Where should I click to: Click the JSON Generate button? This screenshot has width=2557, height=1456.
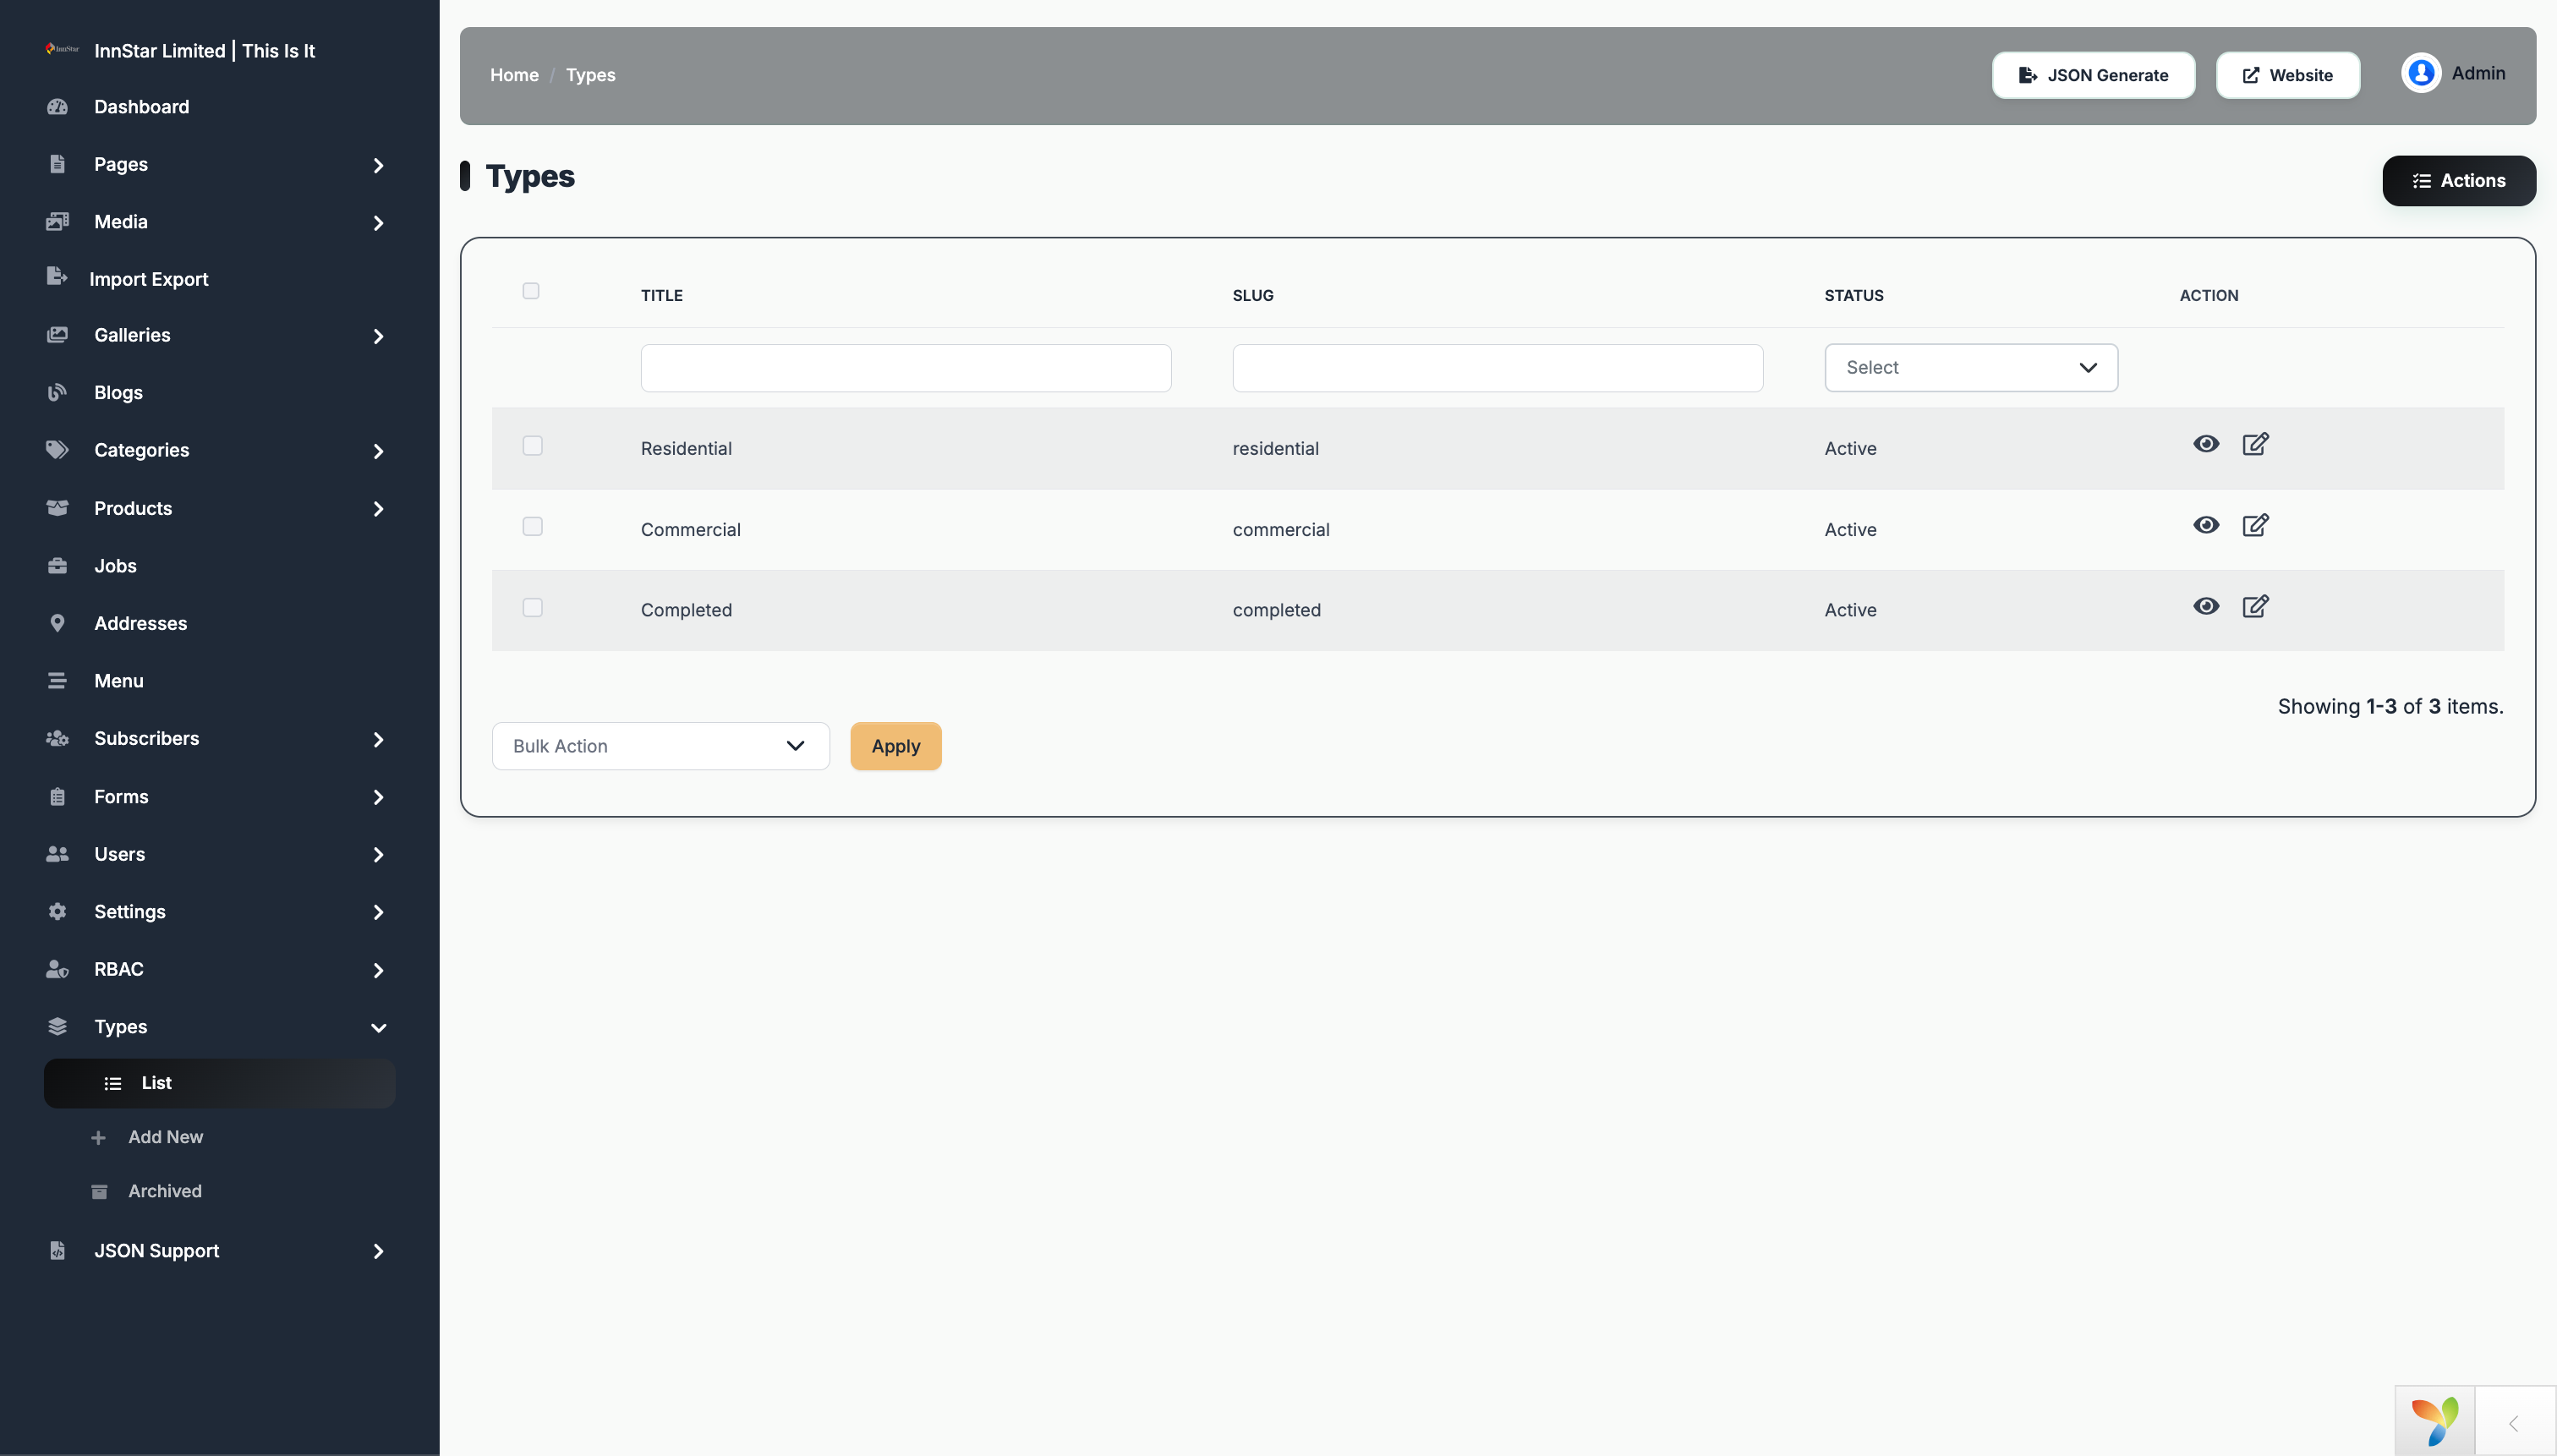(x=2093, y=75)
